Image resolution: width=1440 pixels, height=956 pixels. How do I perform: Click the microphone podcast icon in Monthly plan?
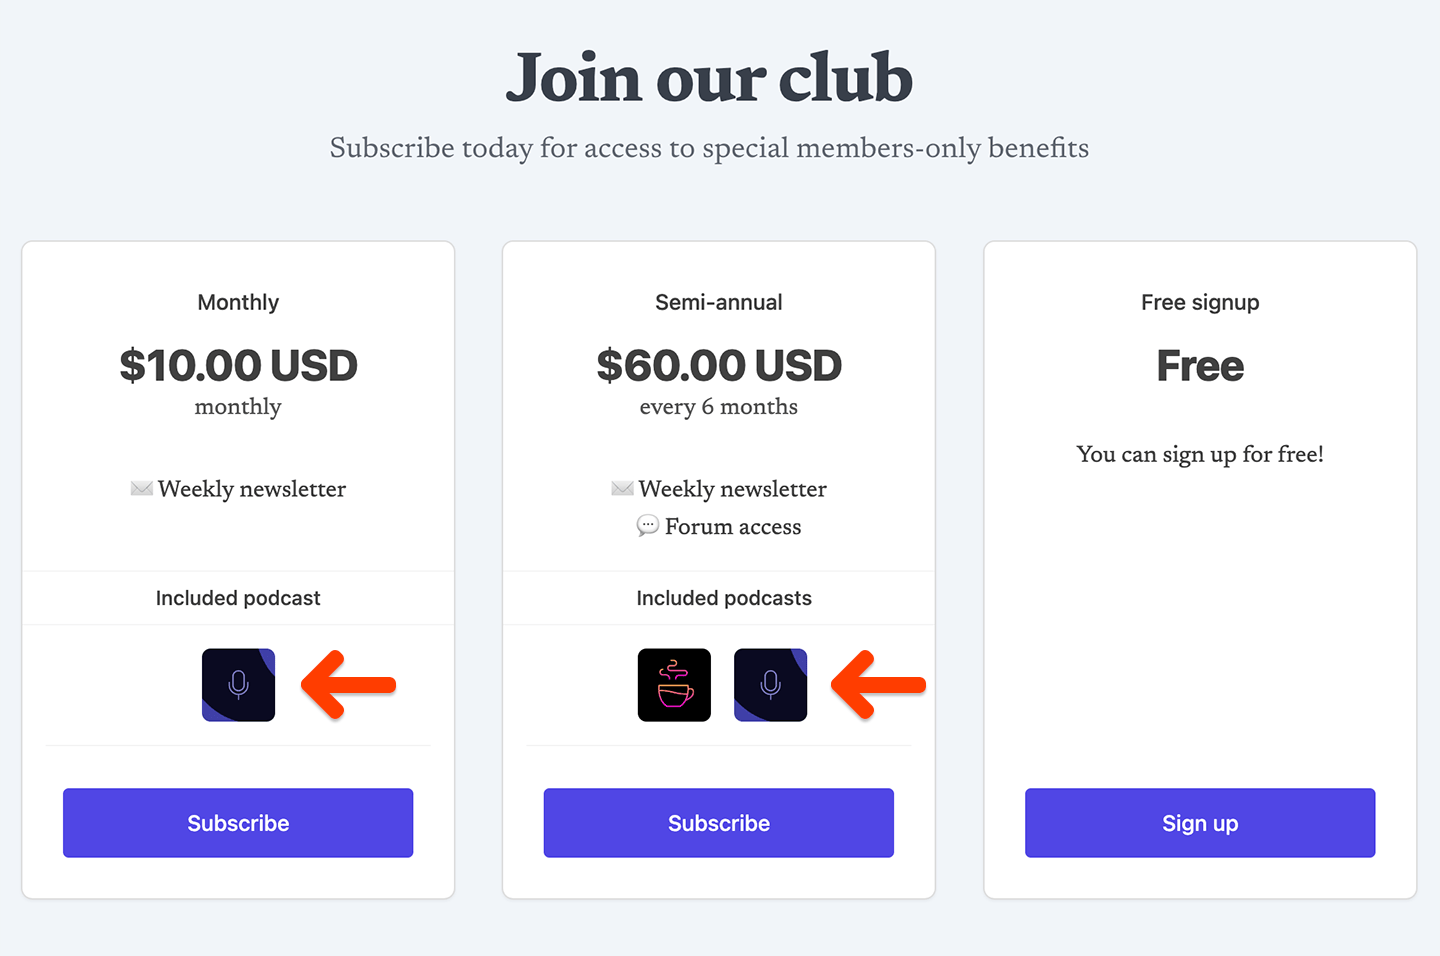click(x=238, y=685)
